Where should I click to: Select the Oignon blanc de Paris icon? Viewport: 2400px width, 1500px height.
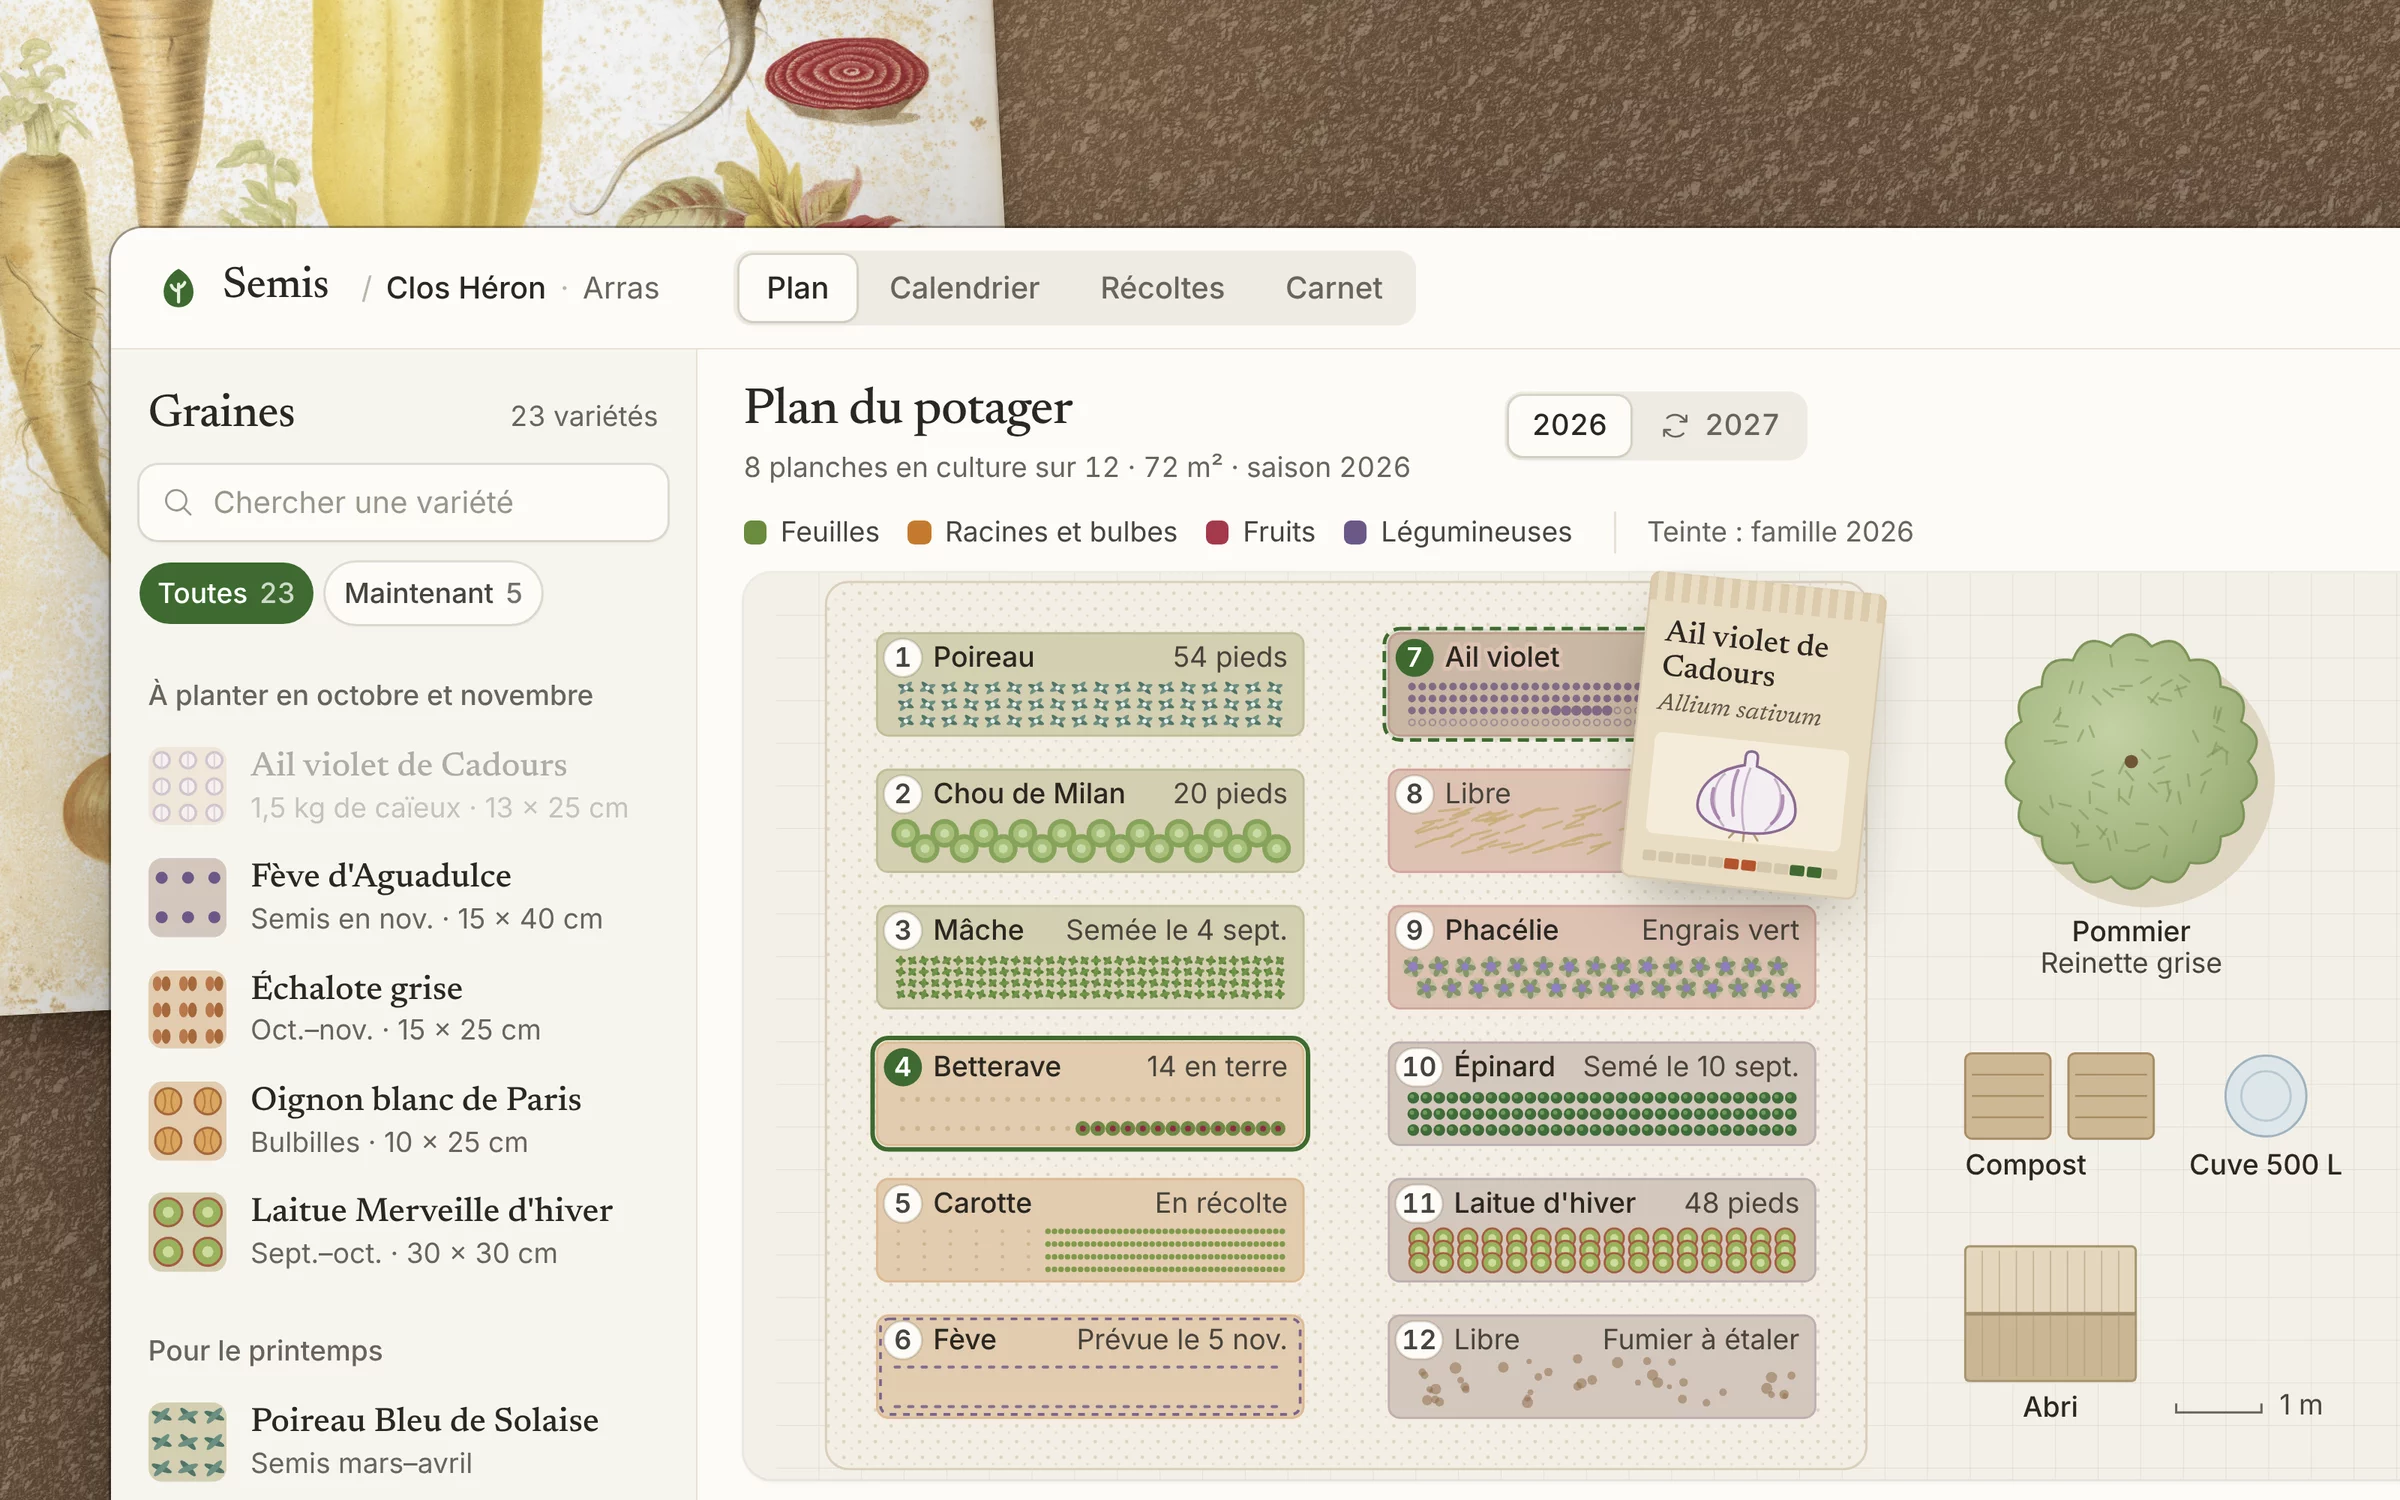click(x=188, y=1120)
